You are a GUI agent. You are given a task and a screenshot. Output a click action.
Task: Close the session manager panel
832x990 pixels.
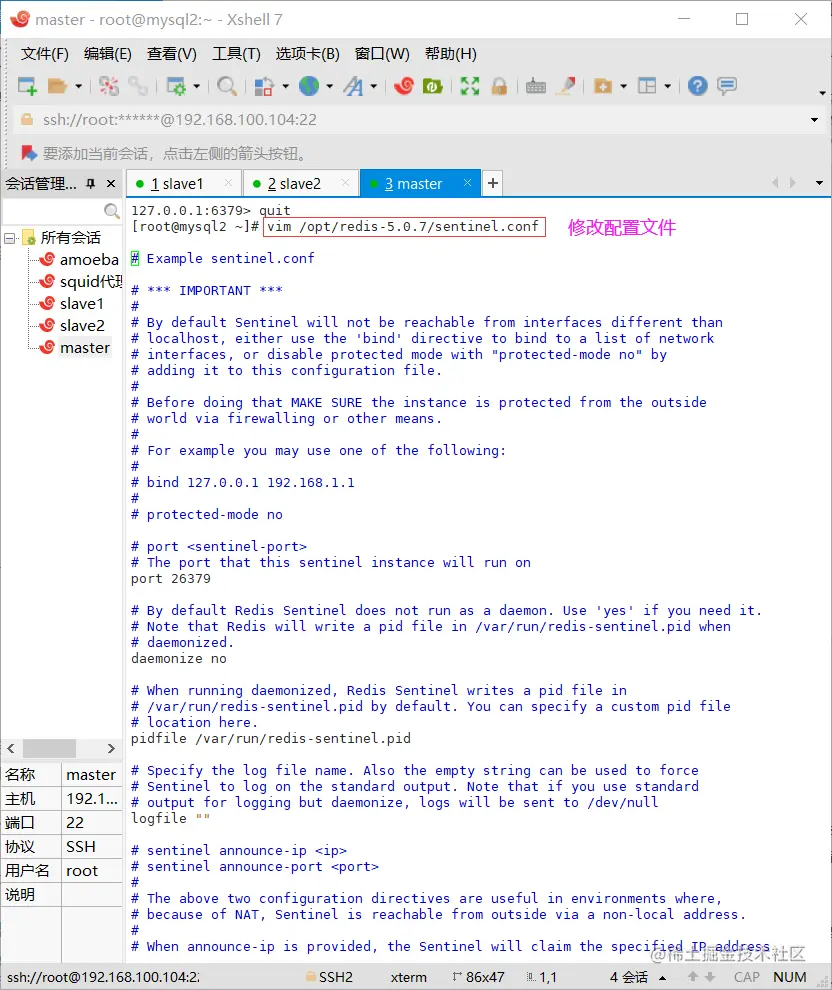(111, 184)
